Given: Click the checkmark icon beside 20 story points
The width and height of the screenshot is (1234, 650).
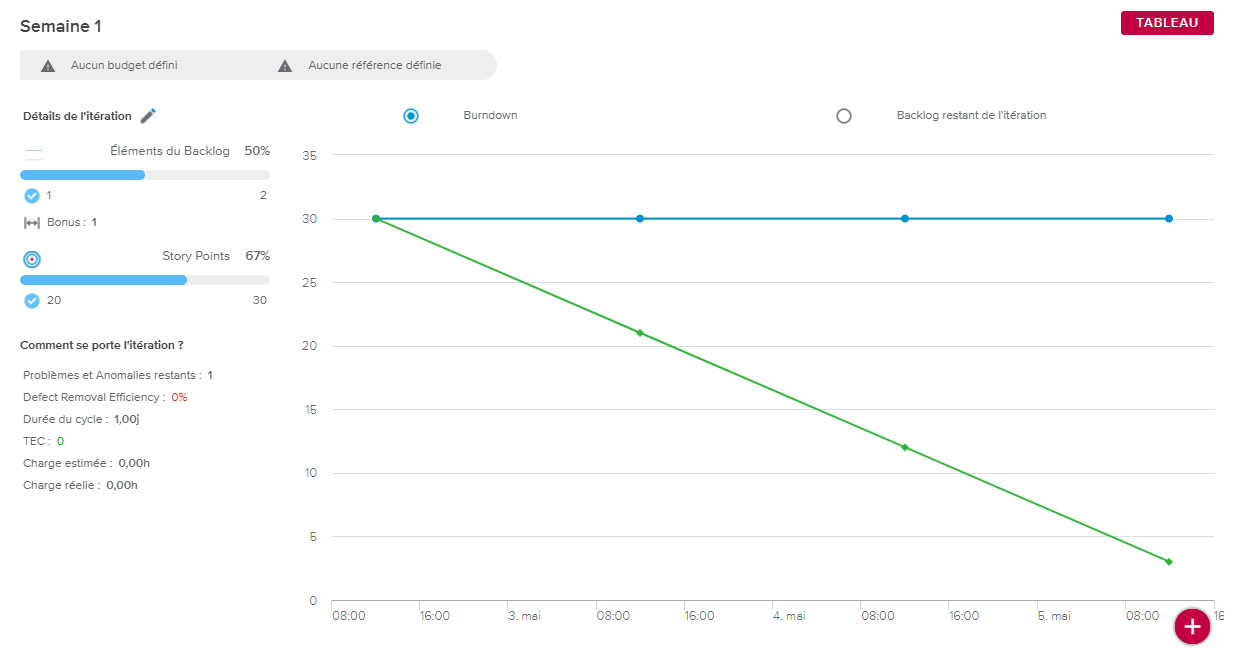Looking at the screenshot, I should [x=32, y=301].
